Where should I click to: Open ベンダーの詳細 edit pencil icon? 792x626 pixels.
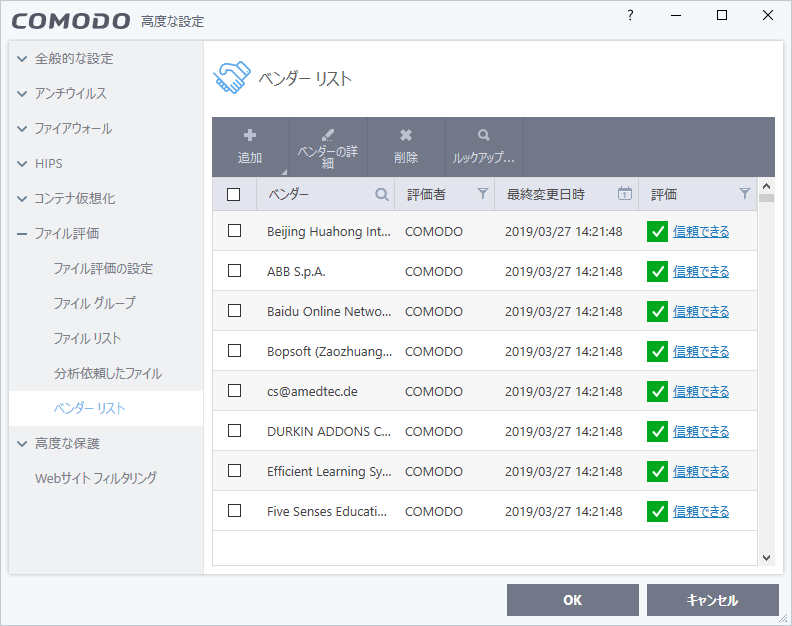point(328,135)
